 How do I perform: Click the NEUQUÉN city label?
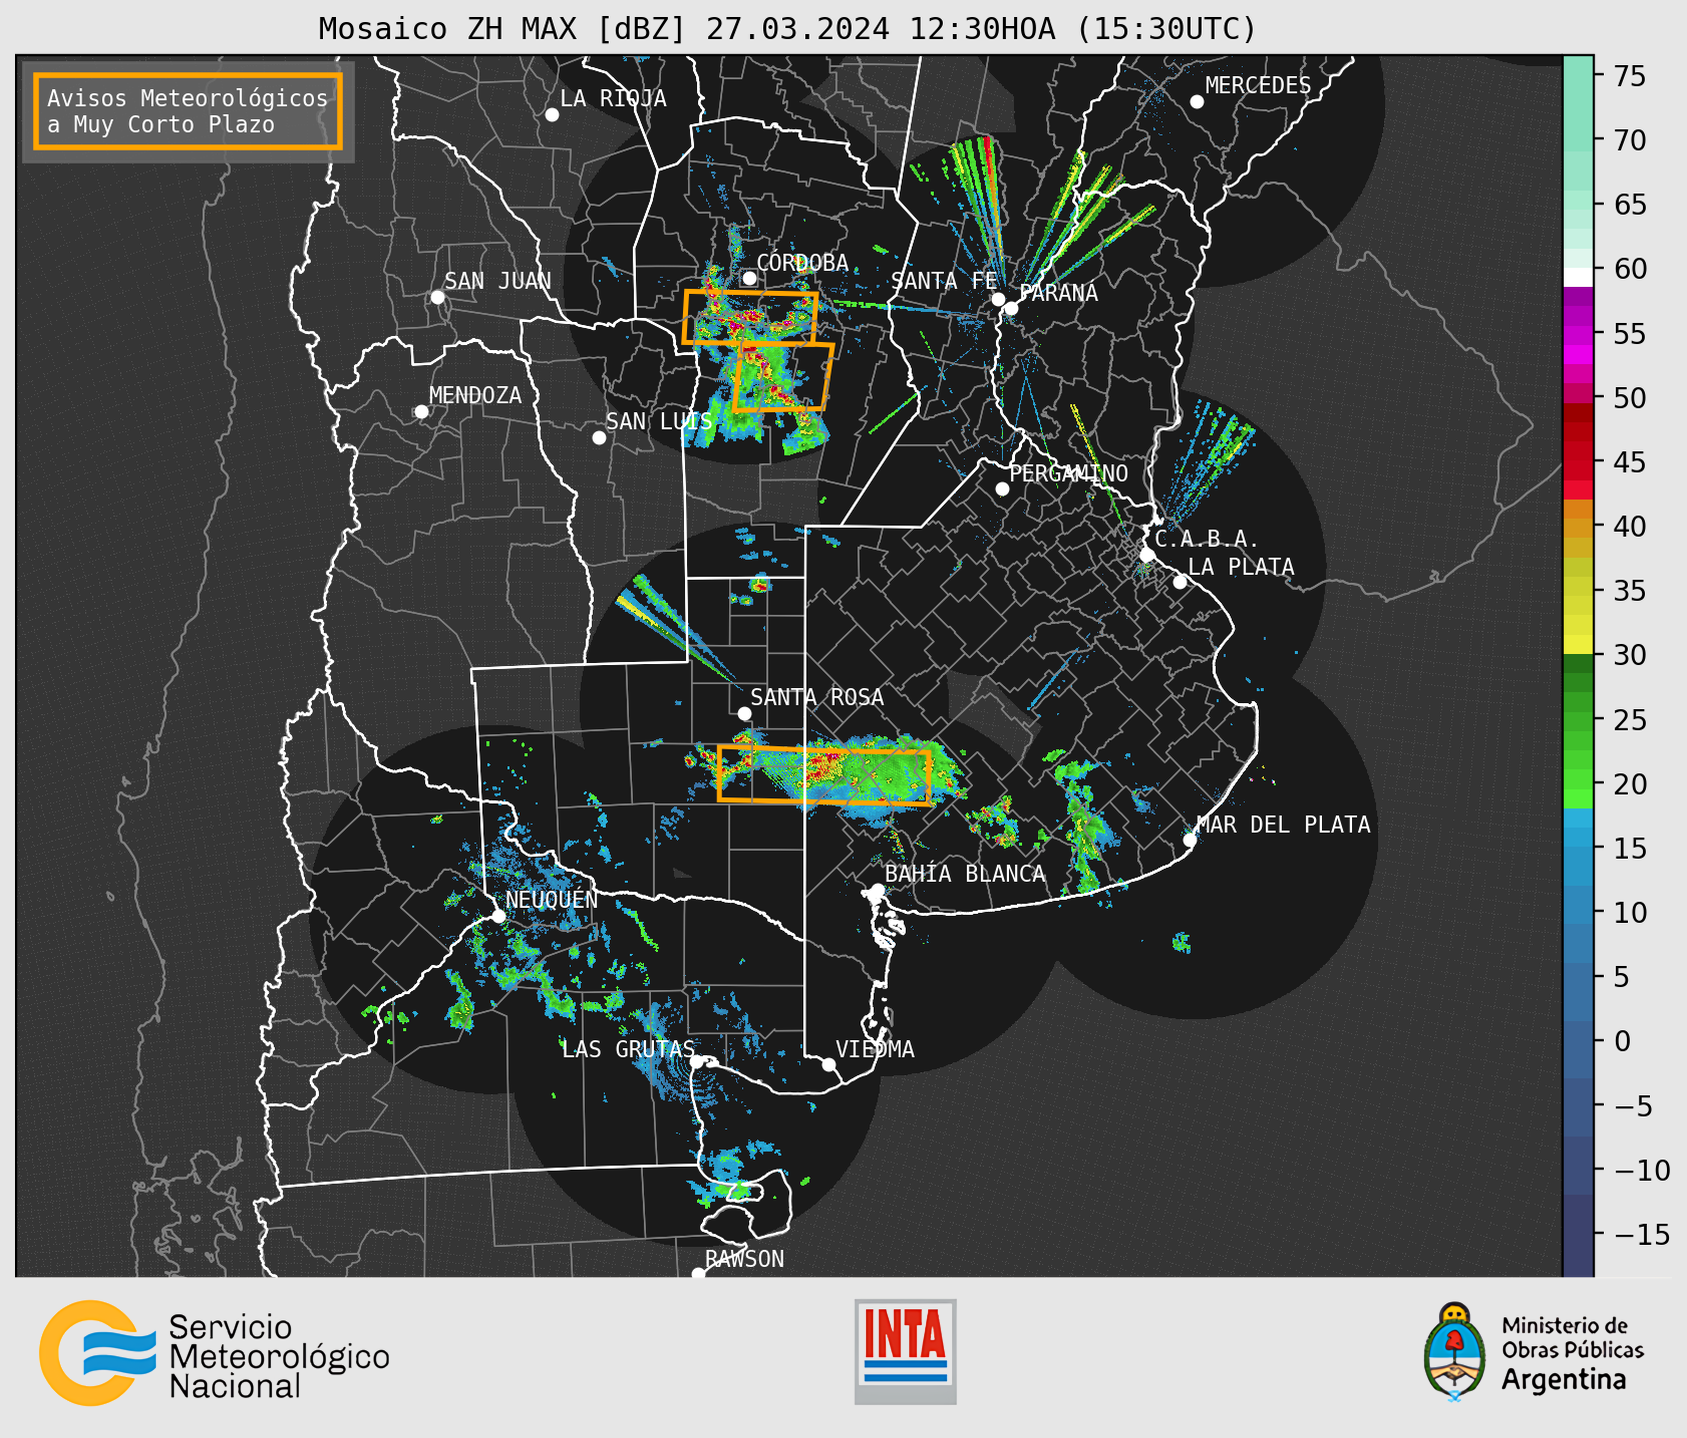[552, 899]
